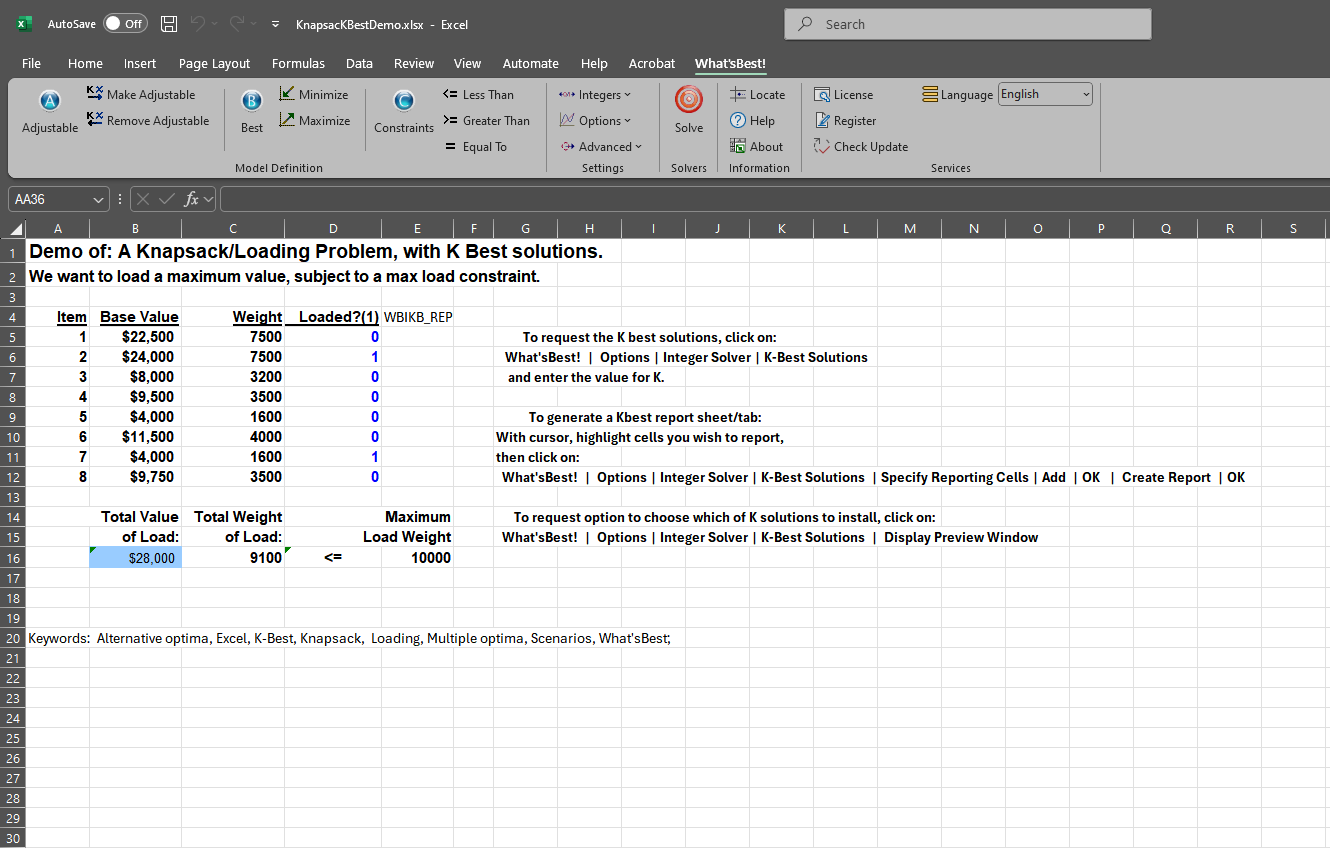The width and height of the screenshot is (1330, 848).
Task: Select row 16 header
Action: coord(13,558)
